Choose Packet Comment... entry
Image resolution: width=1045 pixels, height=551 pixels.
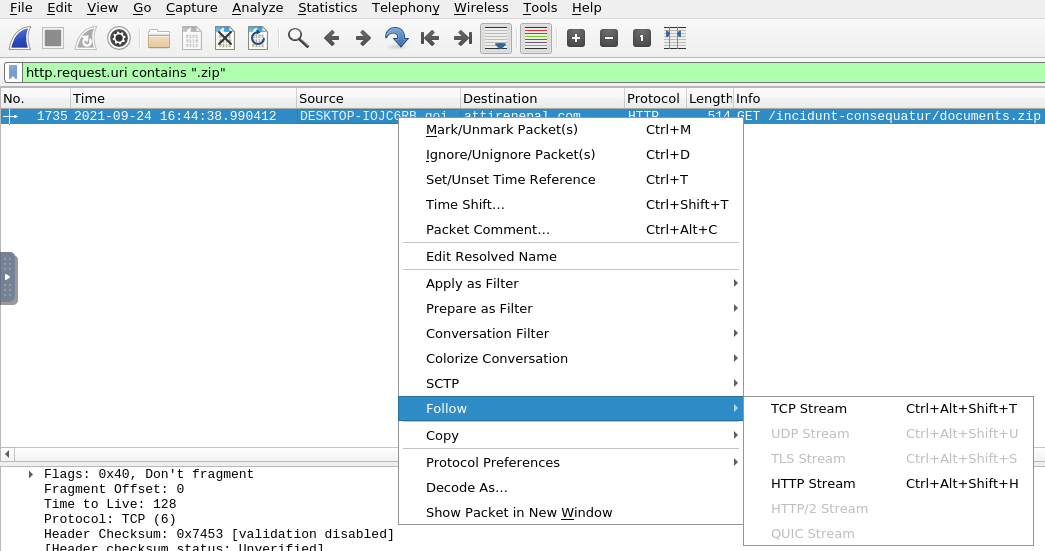click(570, 229)
